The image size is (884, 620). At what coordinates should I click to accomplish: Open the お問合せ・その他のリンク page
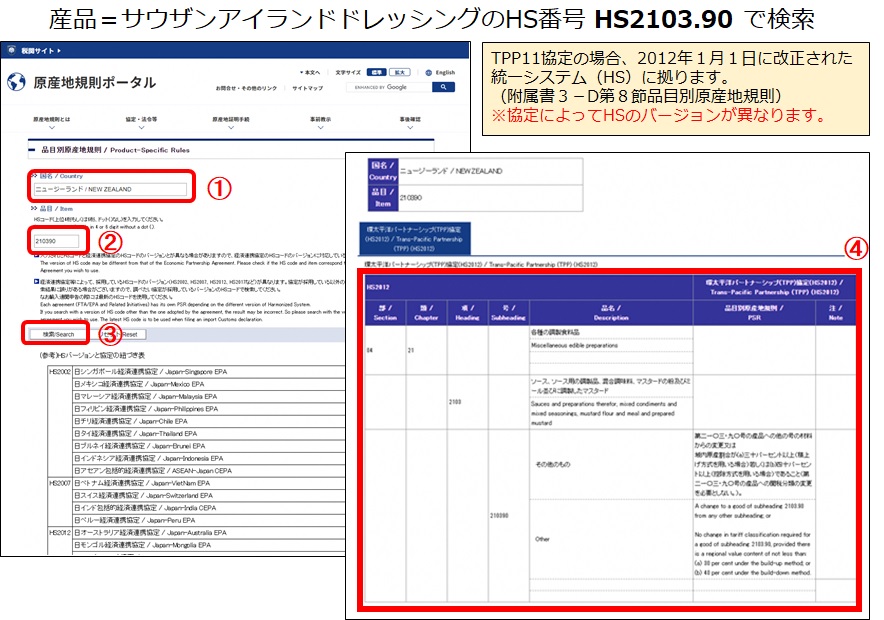pyautogui.click(x=246, y=87)
